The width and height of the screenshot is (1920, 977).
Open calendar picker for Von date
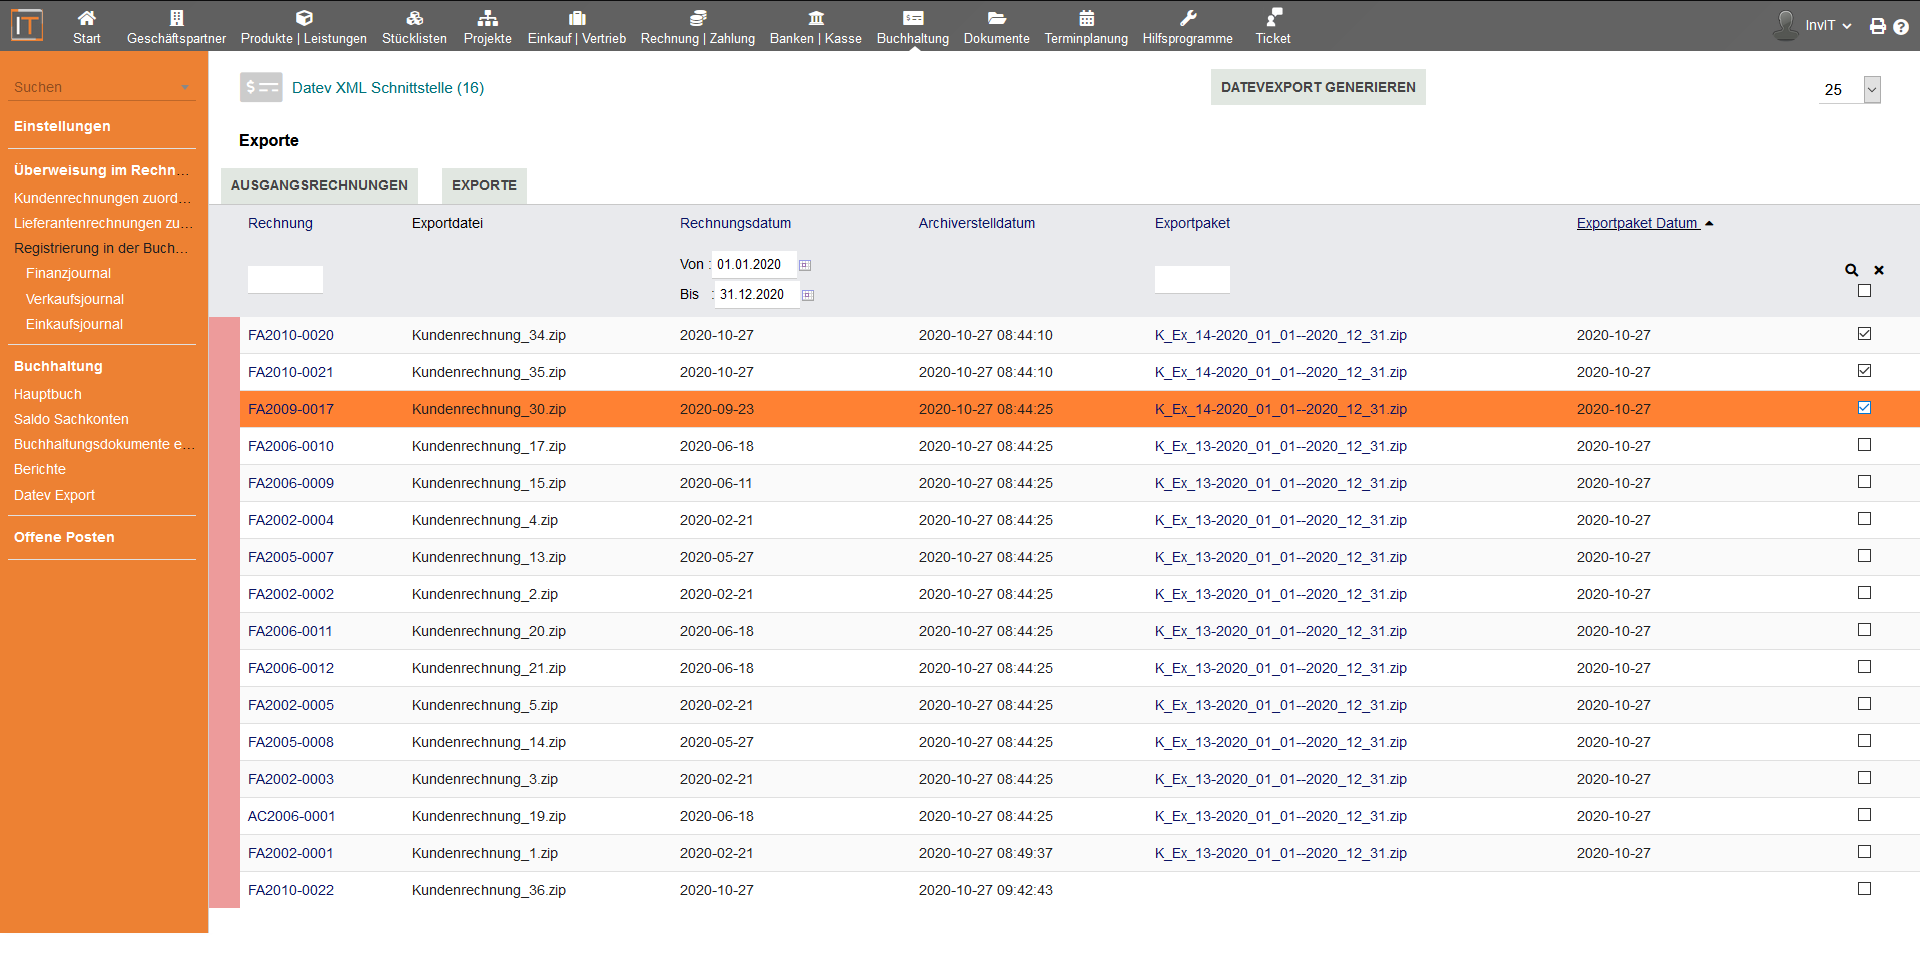pyautogui.click(x=805, y=265)
